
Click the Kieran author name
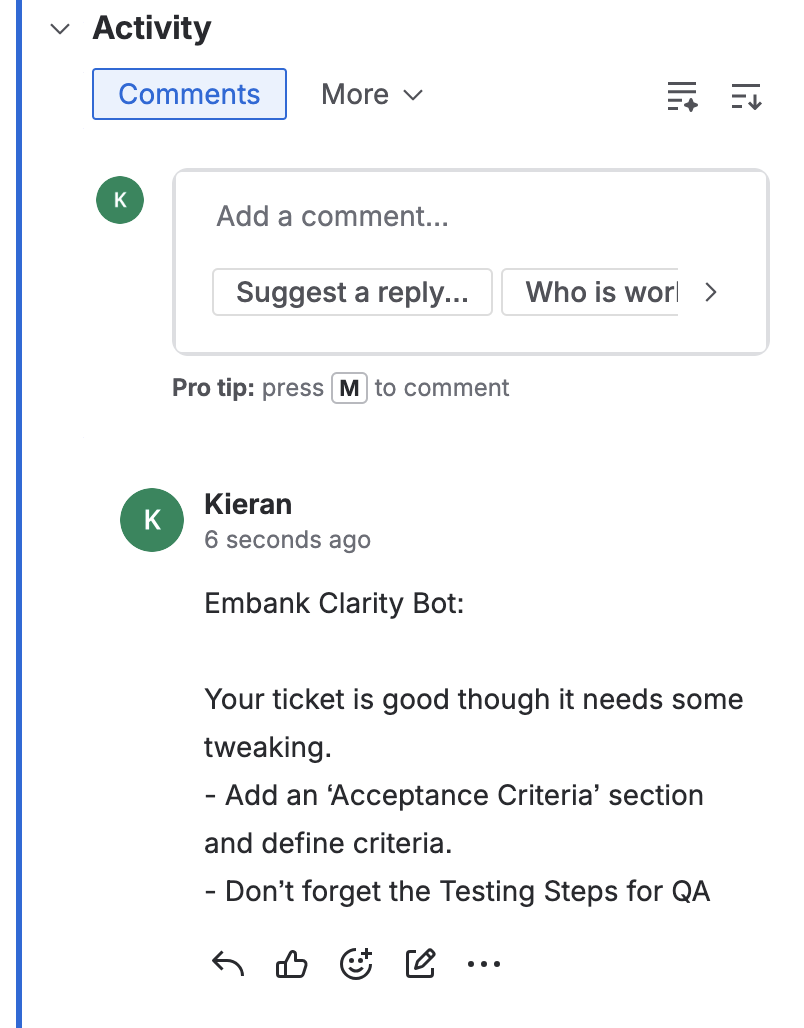[x=248, y=503]
